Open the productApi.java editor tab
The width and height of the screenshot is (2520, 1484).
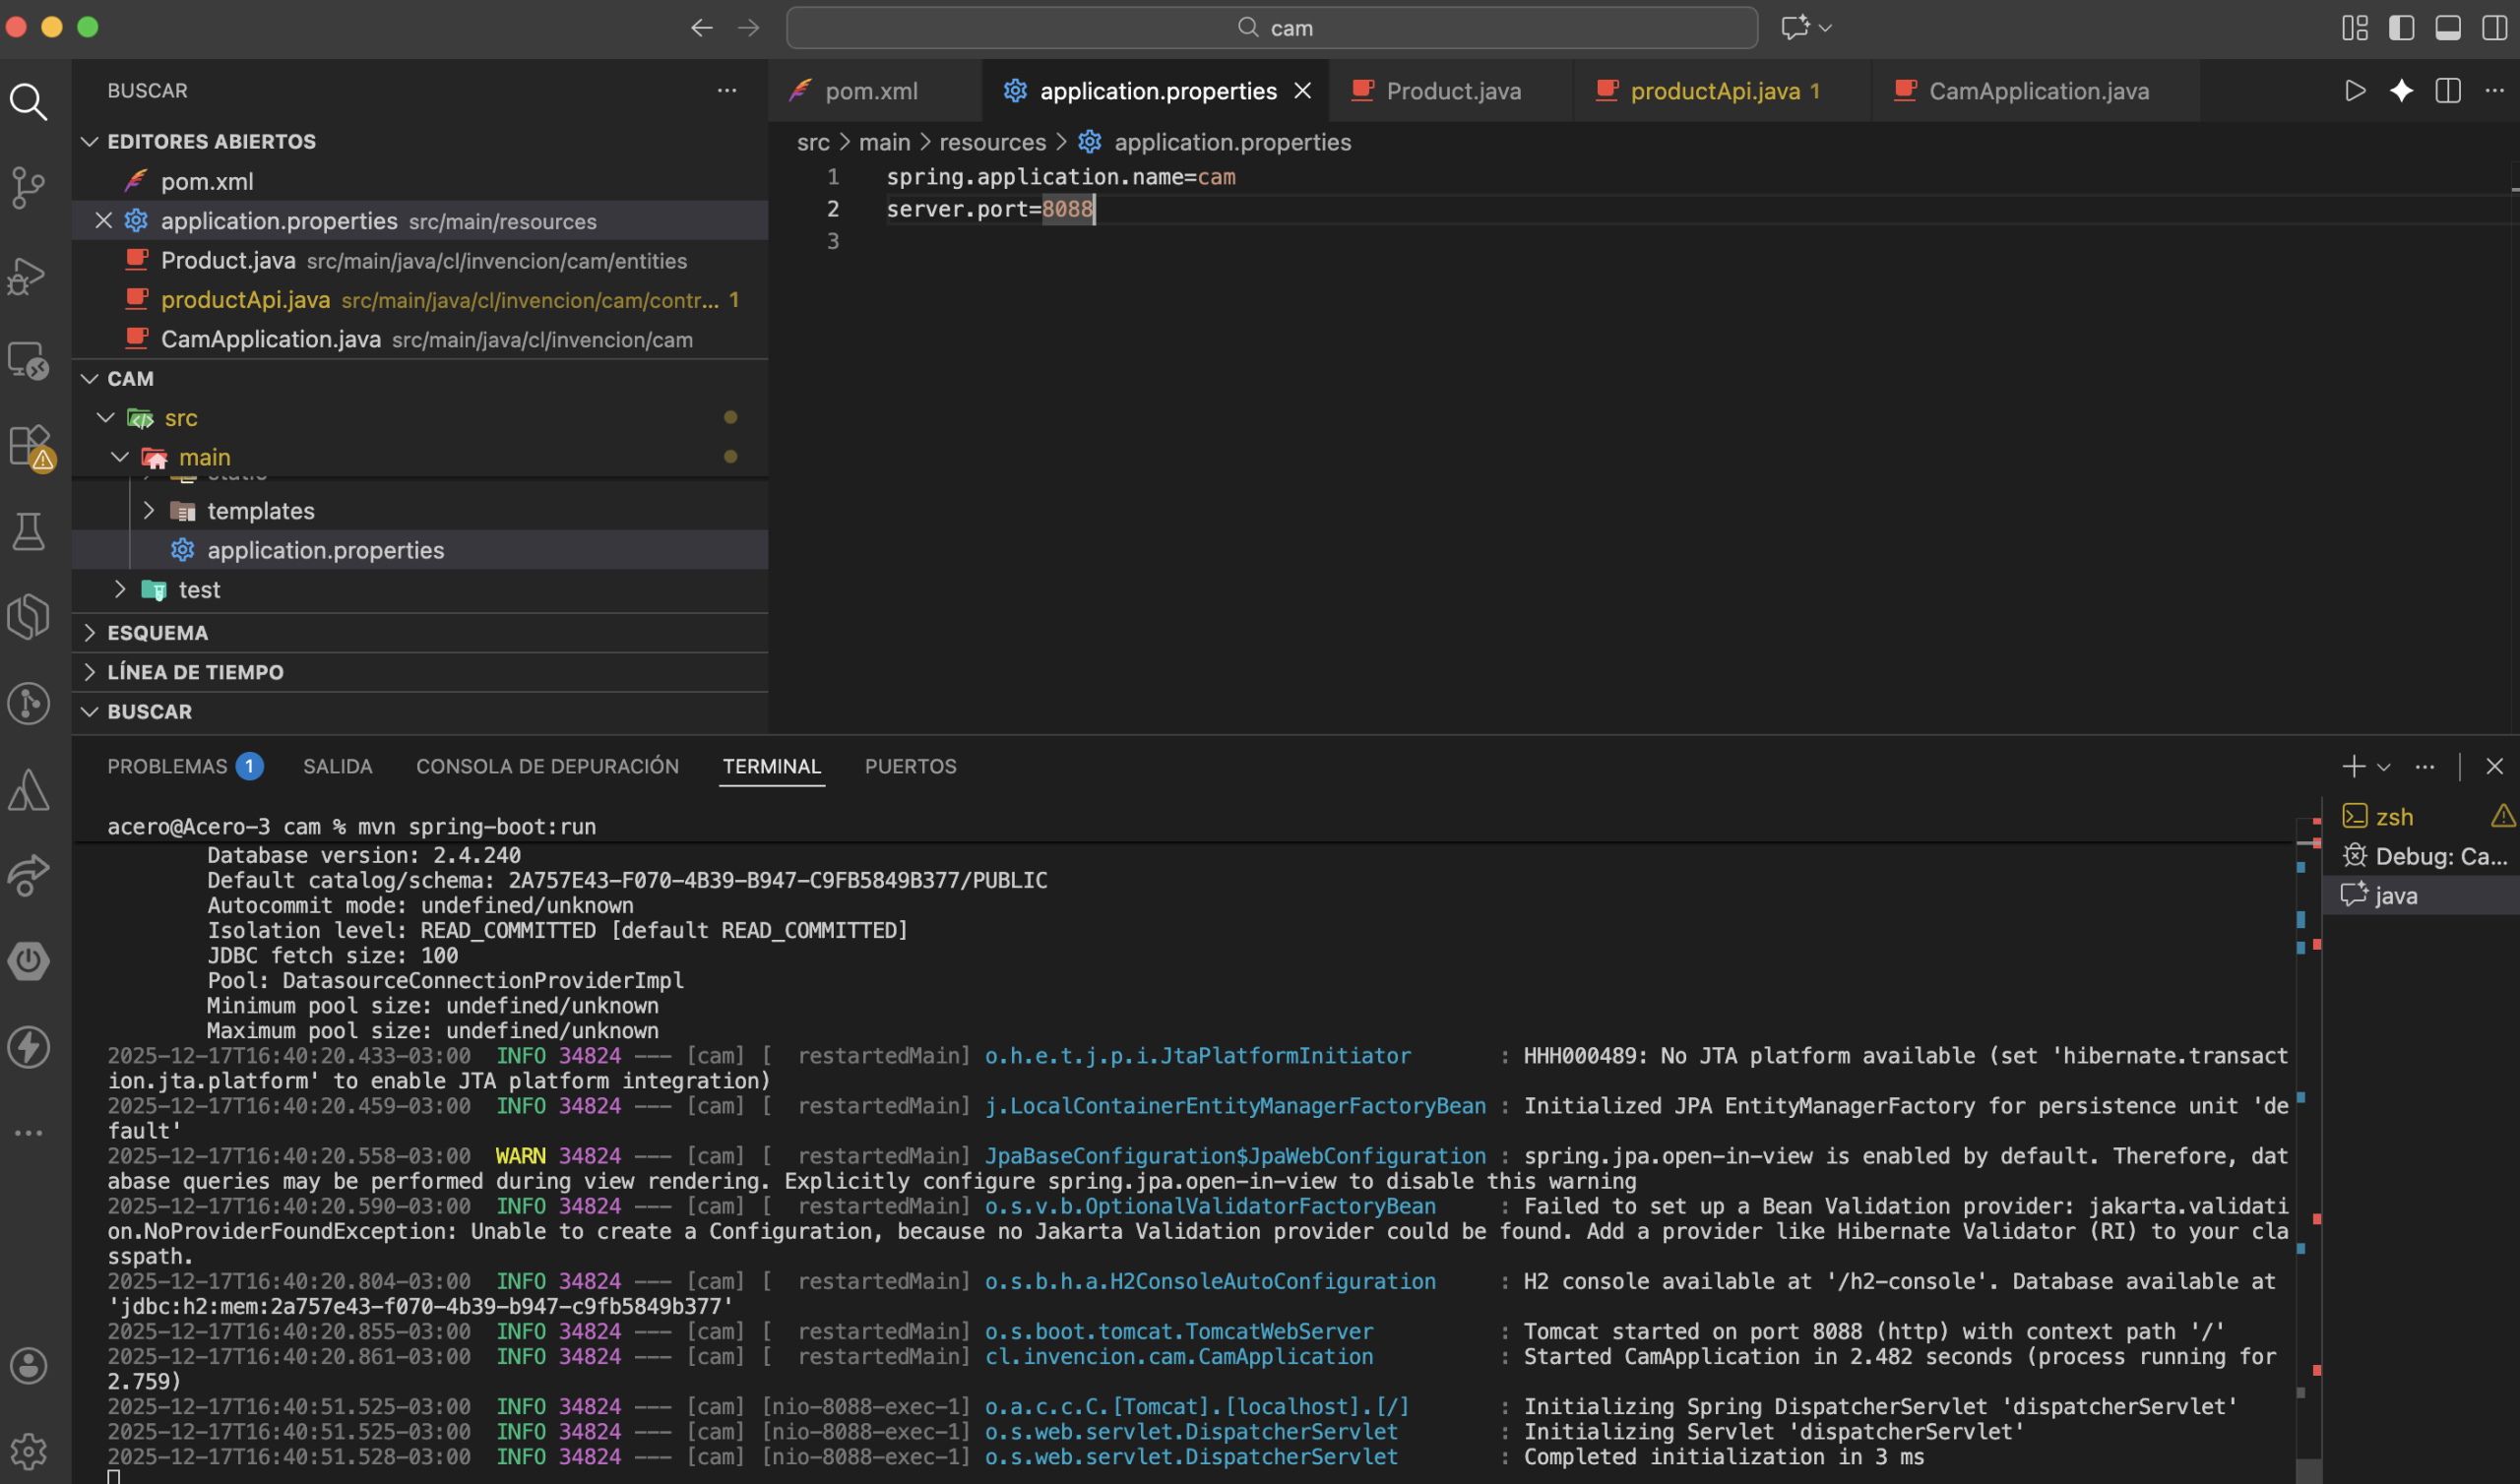click(x=1723, y=91)
